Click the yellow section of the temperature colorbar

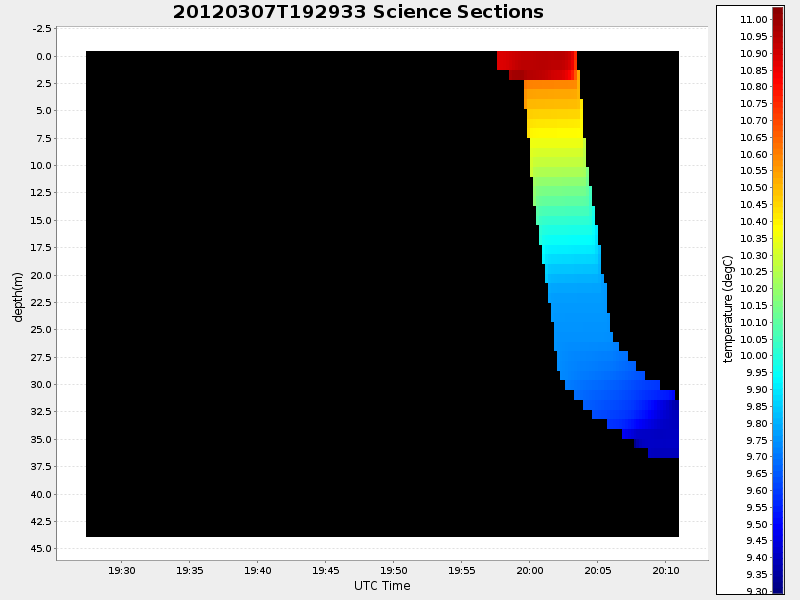pos(778,235)
